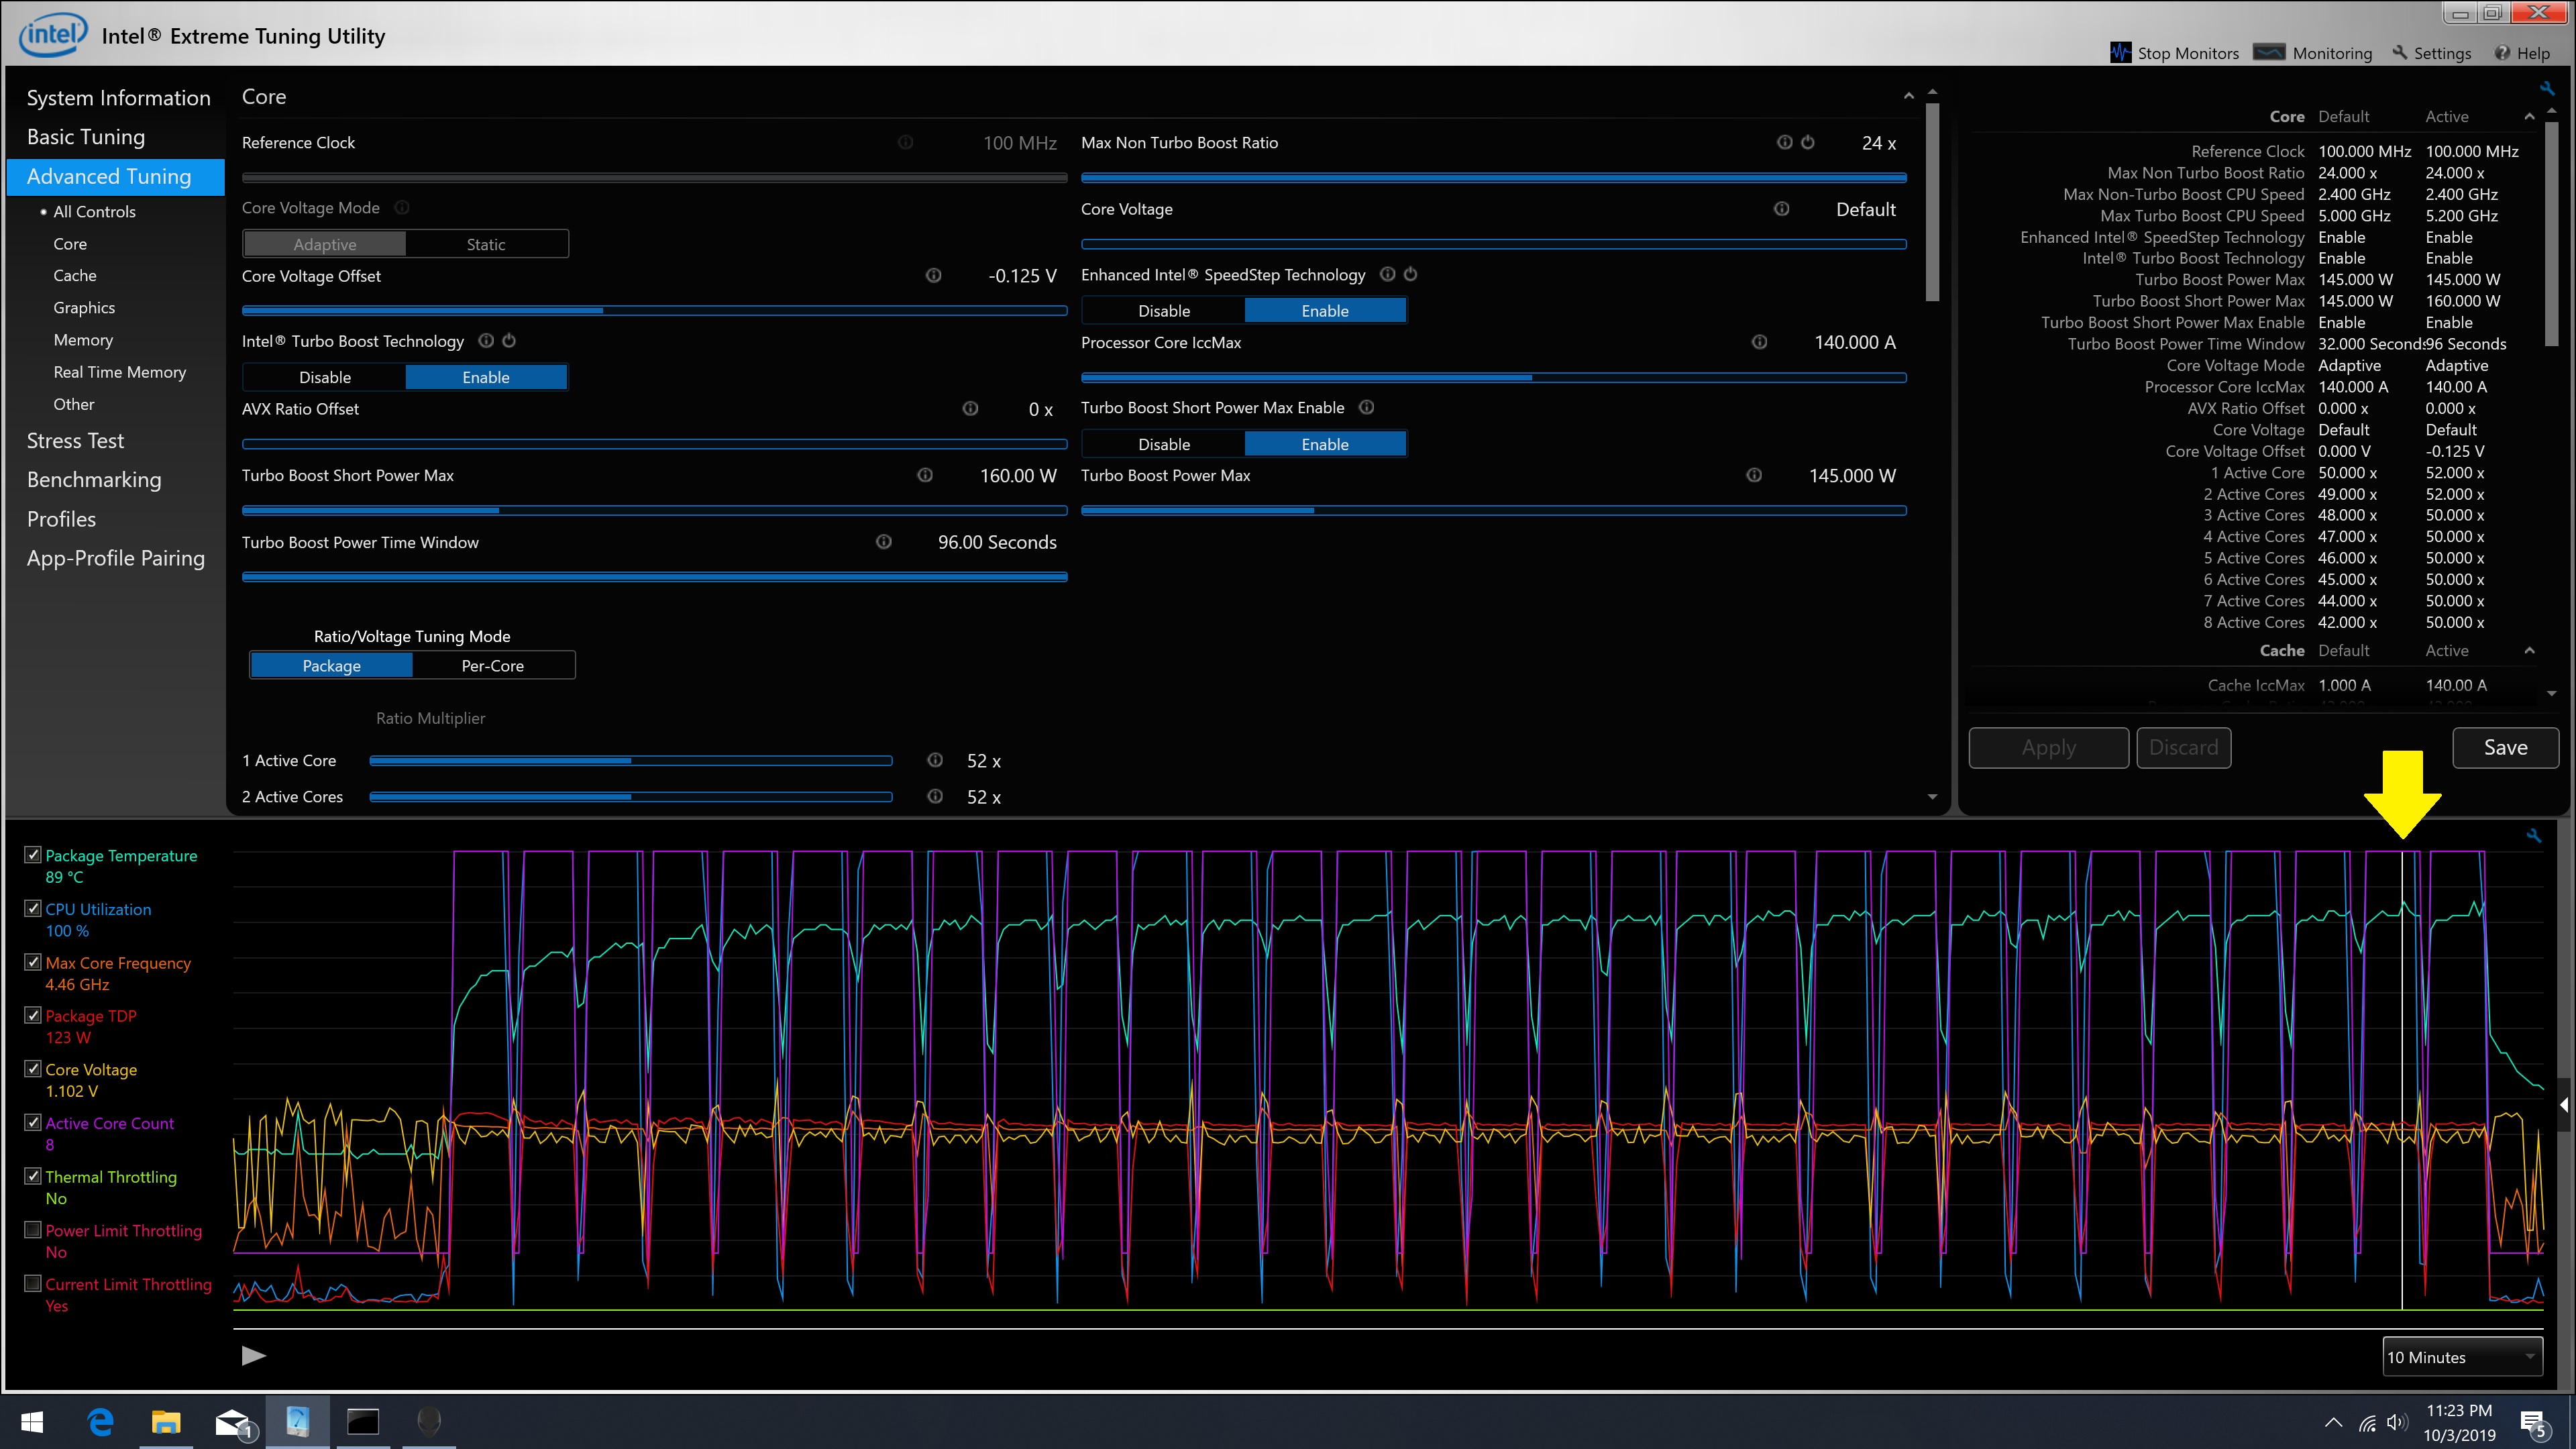Check Power Limit Throttling monitor

click(x=33, y=1230)
